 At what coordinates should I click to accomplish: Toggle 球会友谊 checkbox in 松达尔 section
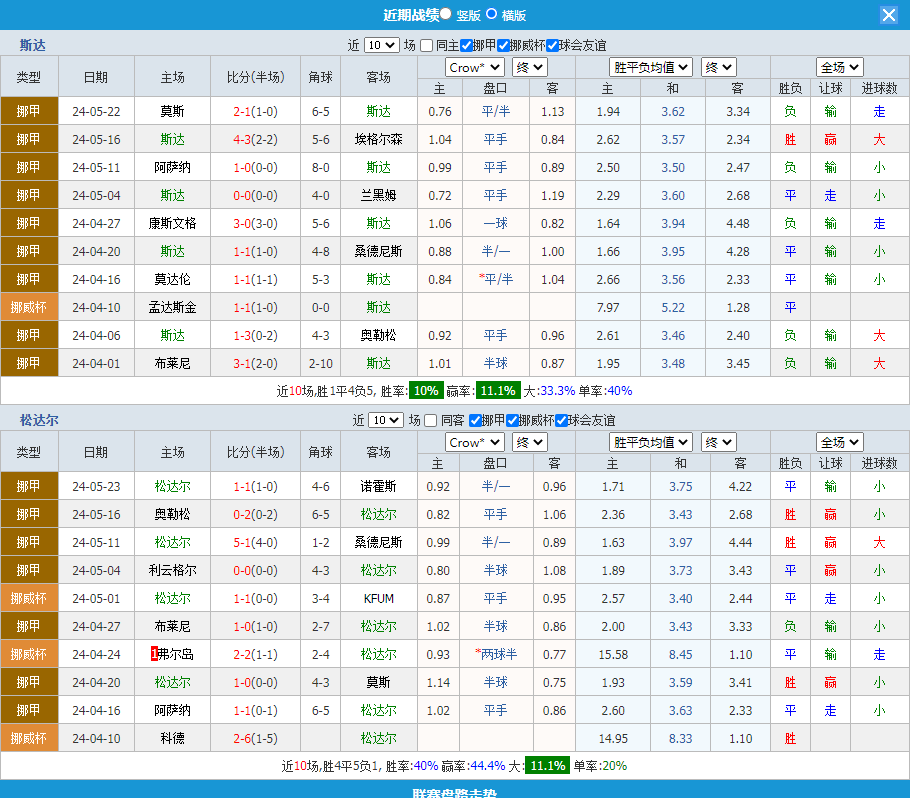click(x=561, y=420)
